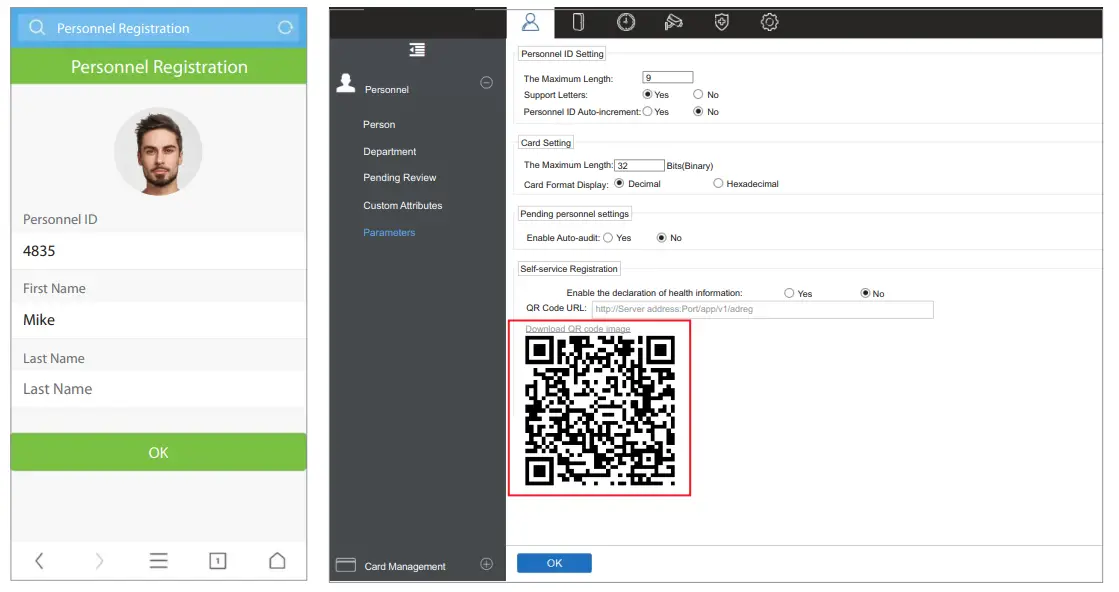Set Enable Auto-audit to No
The height and width of the screenshot is (592, 1119).
662,238
